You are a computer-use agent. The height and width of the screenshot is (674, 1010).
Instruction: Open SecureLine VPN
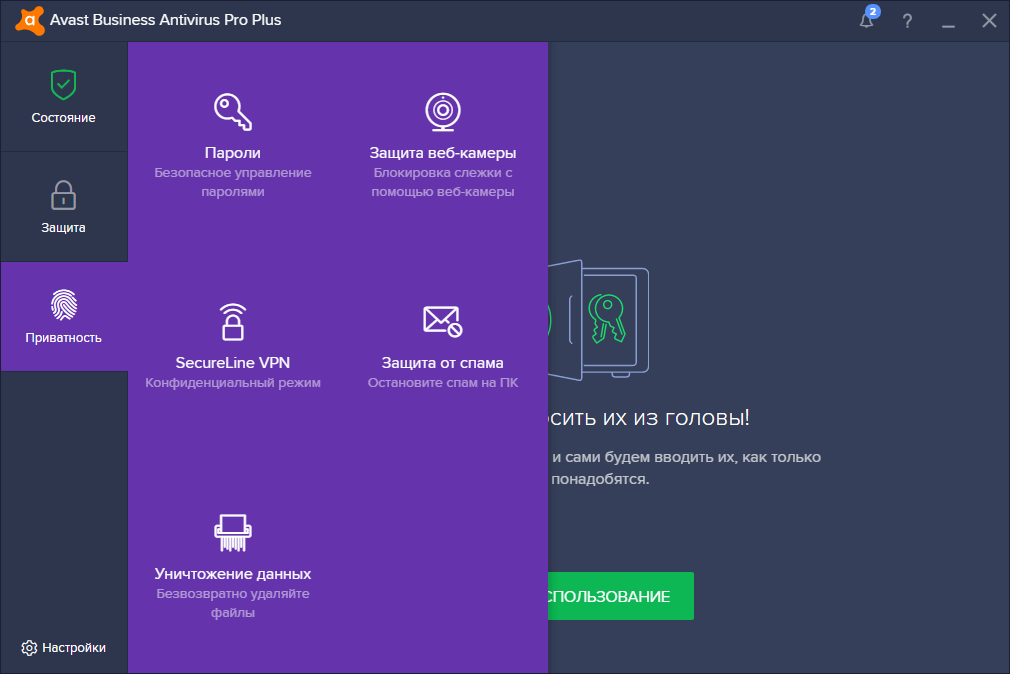pos(233,347)
